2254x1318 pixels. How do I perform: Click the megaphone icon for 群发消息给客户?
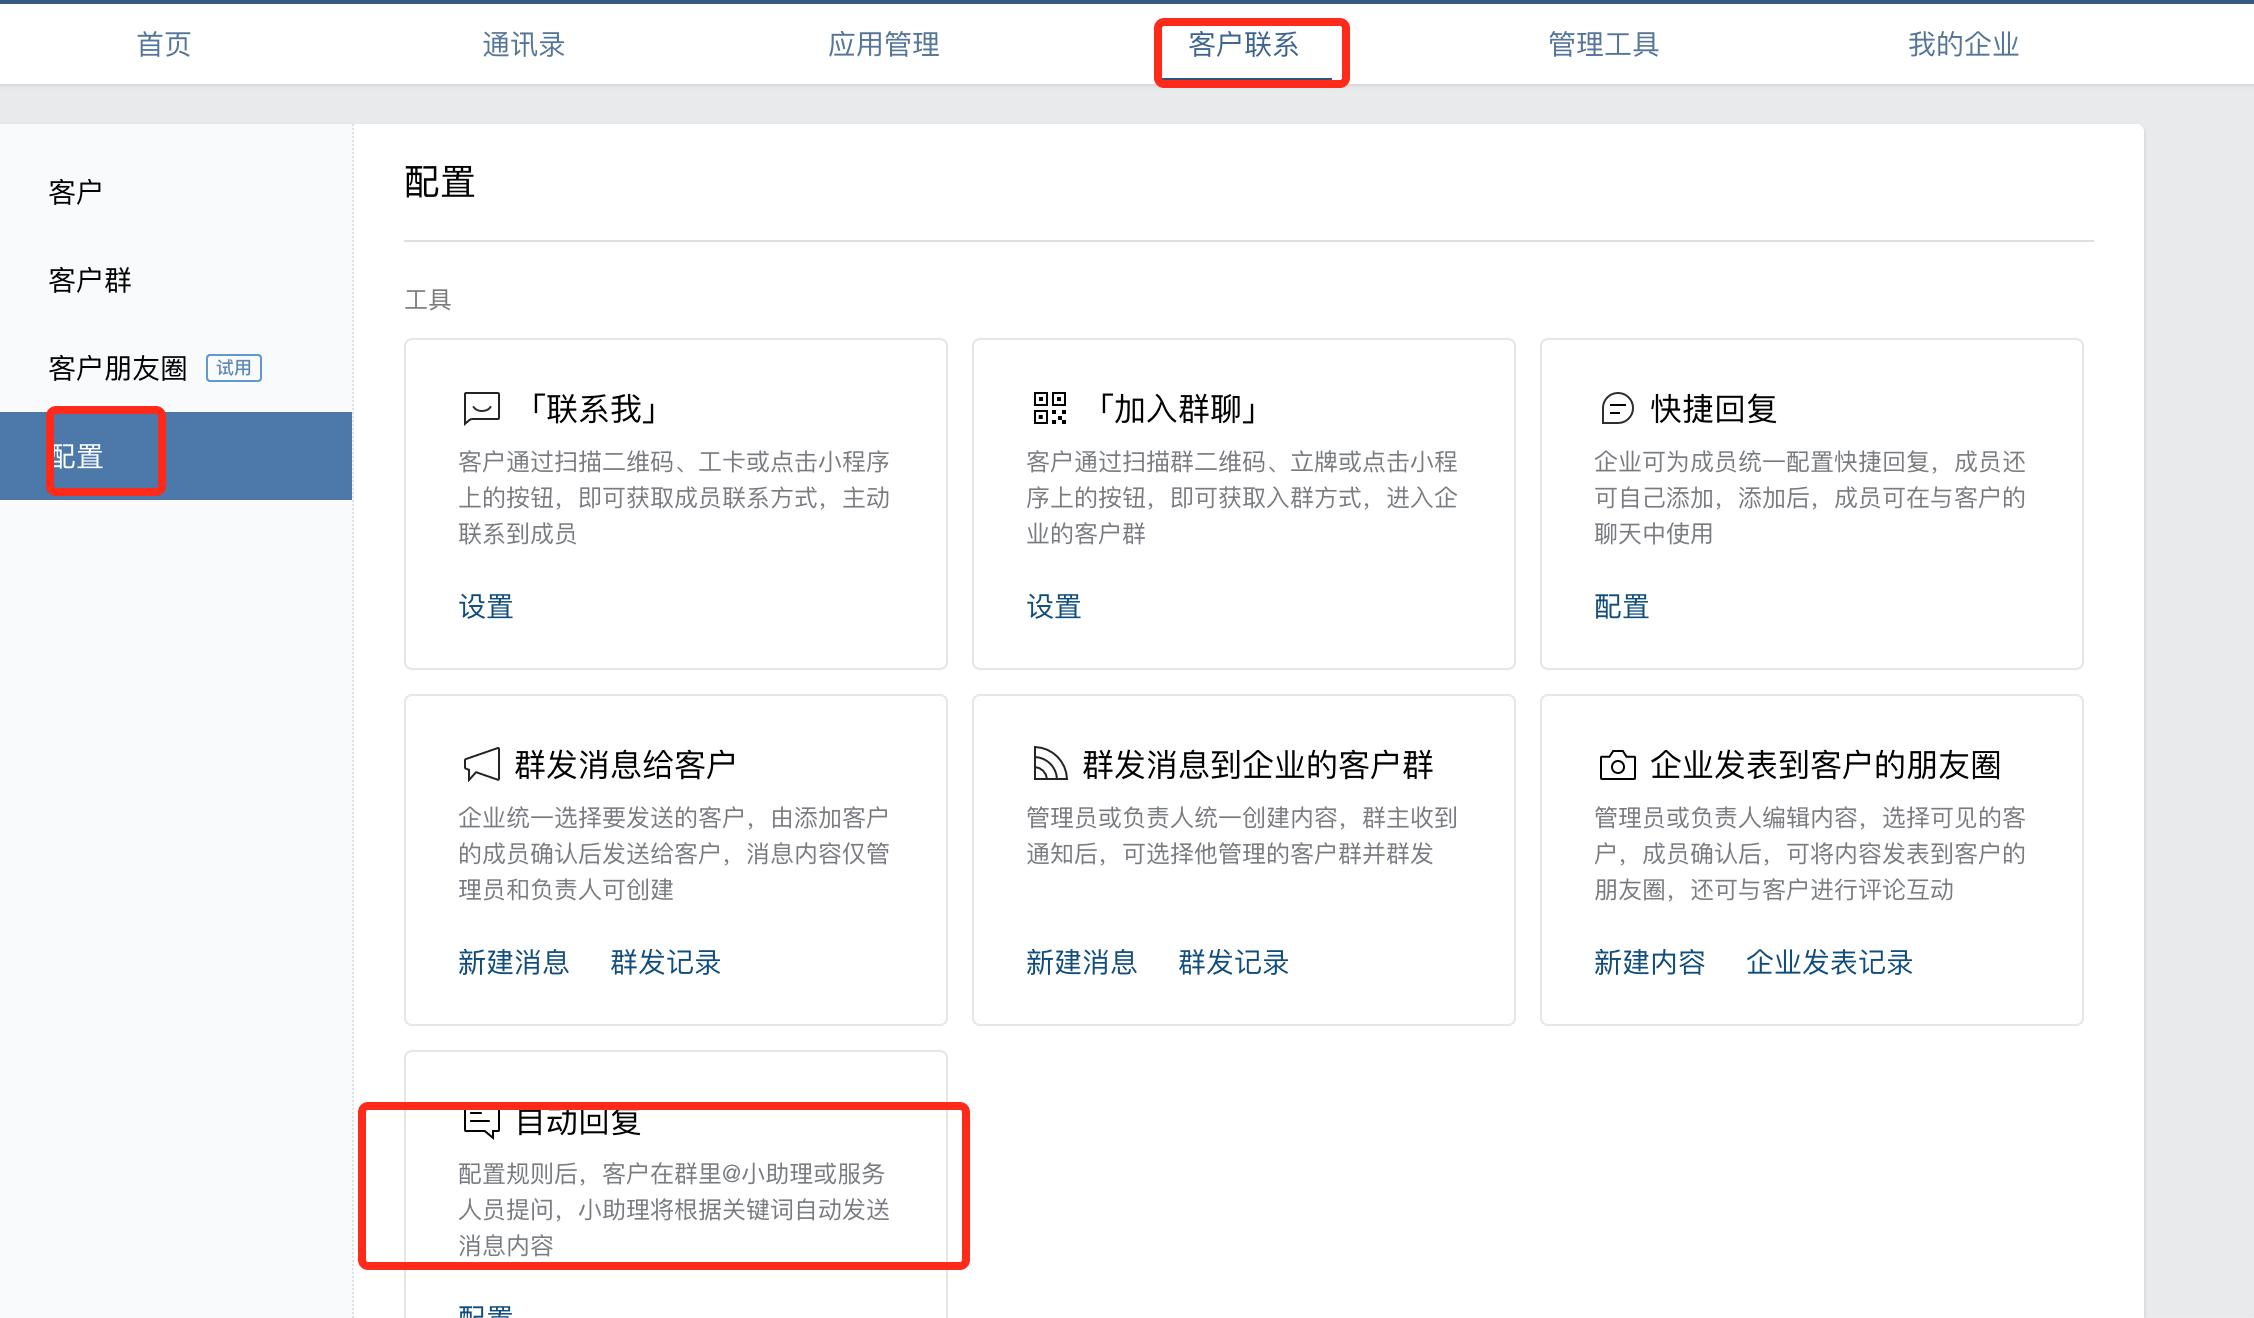481,765
